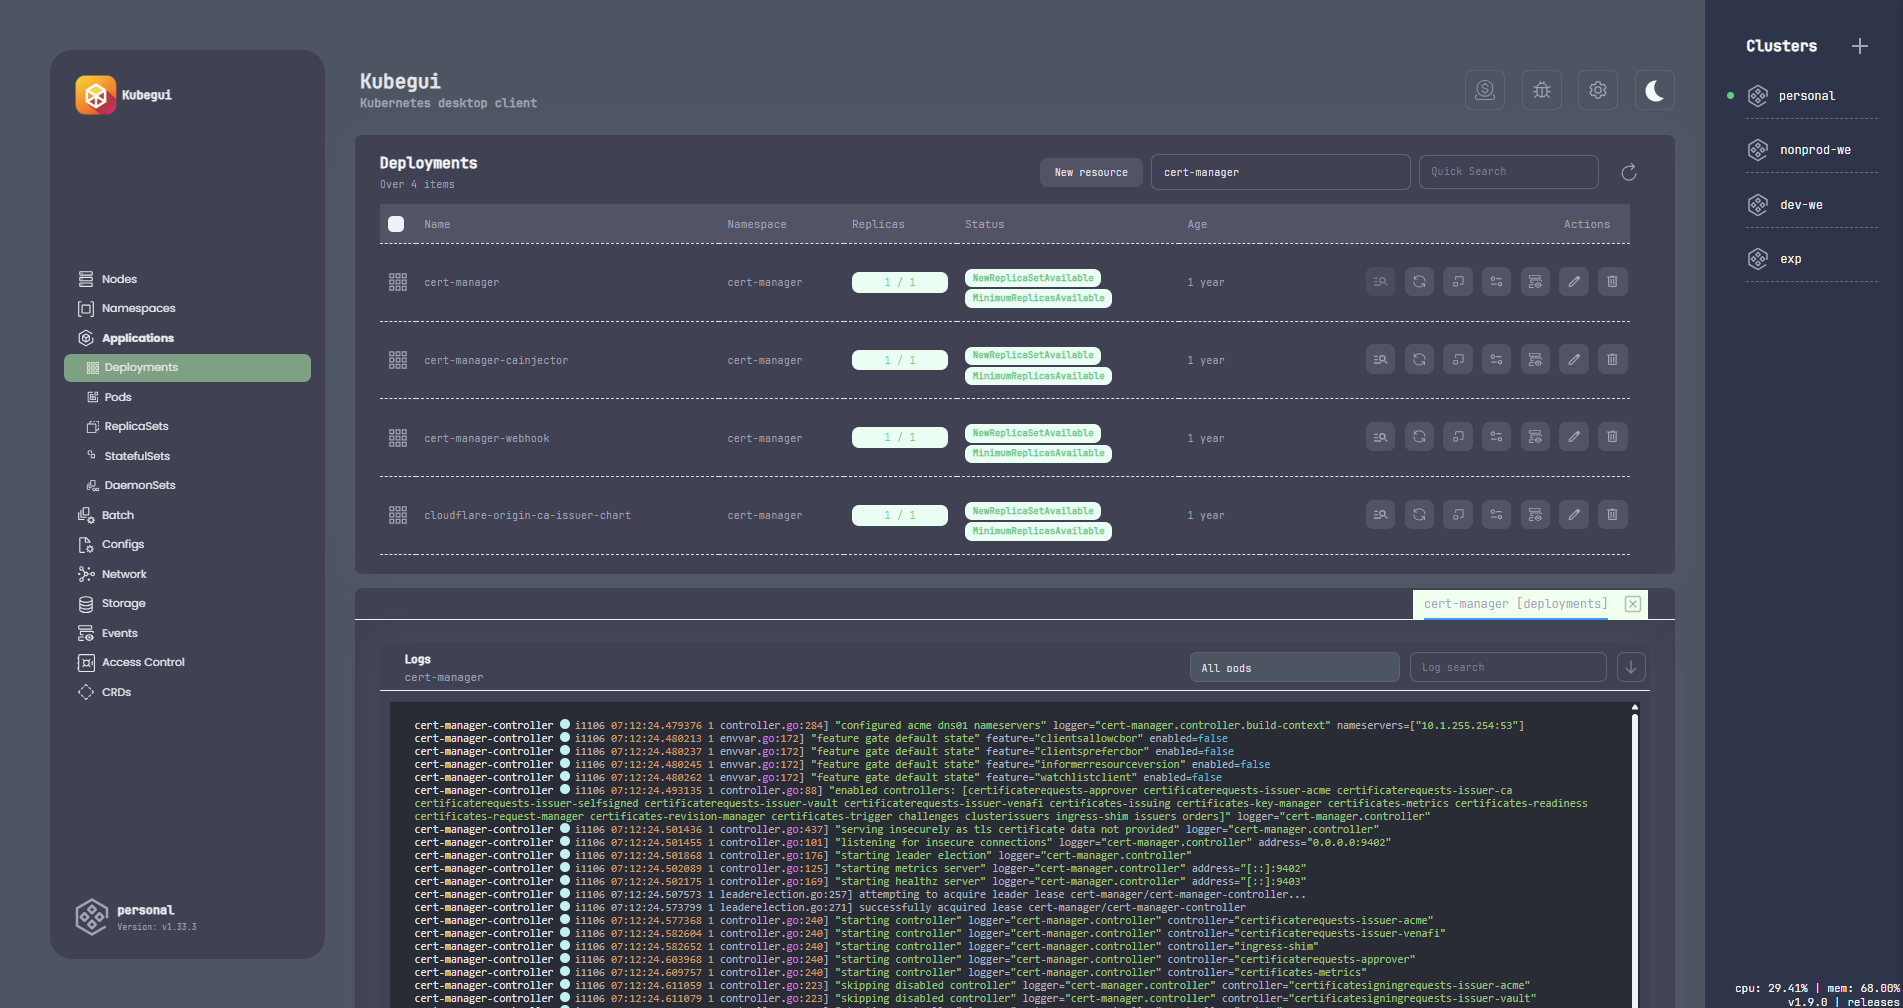The height and width of the screenshot is (1008, 1903).
Task: Check the select-all checkbox in table header
Action: [396, 224]
